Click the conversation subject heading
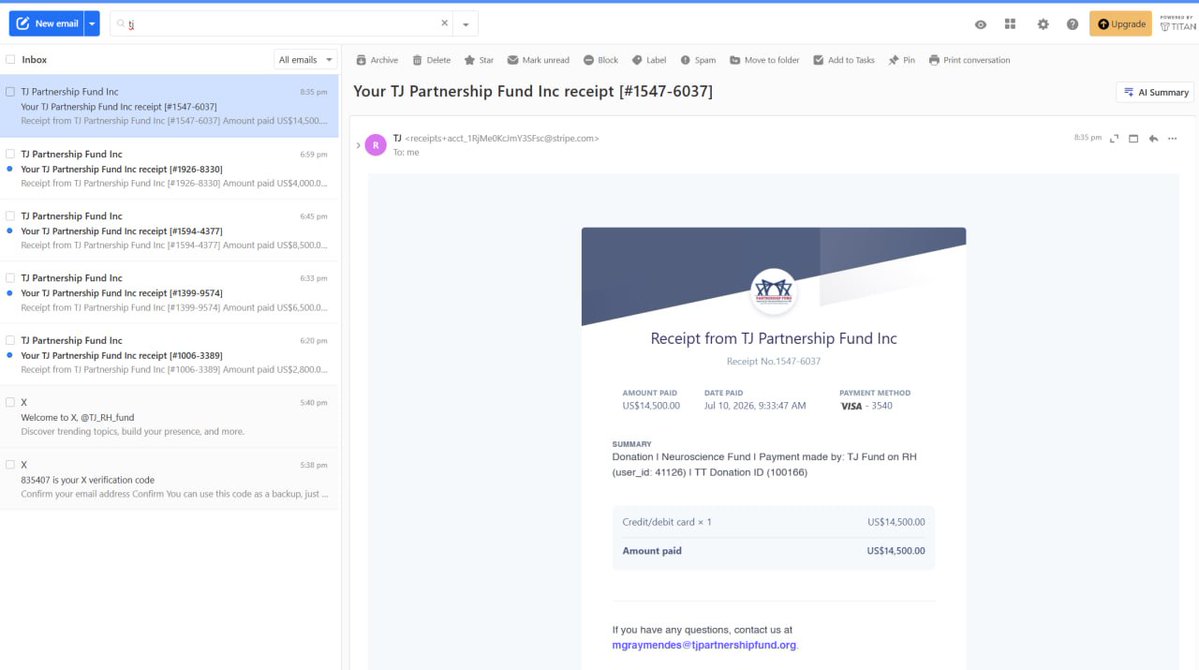 533,91
